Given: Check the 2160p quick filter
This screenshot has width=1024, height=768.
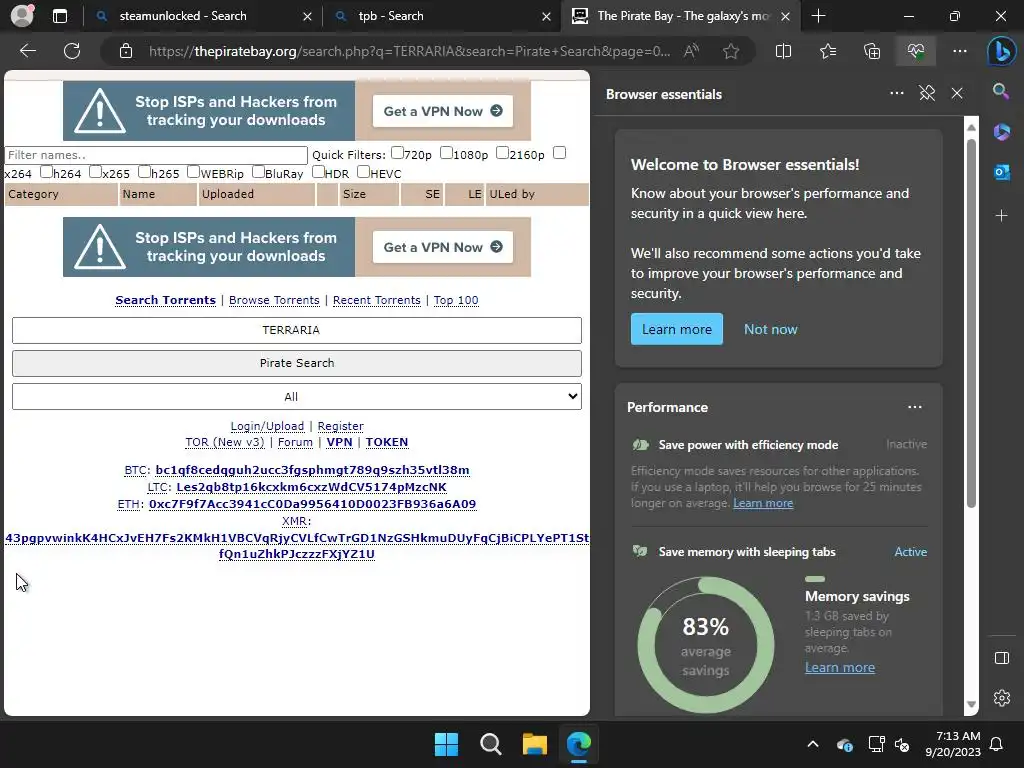Looking at the screenshot, I should pyautogui.click(x=502, y=153).
